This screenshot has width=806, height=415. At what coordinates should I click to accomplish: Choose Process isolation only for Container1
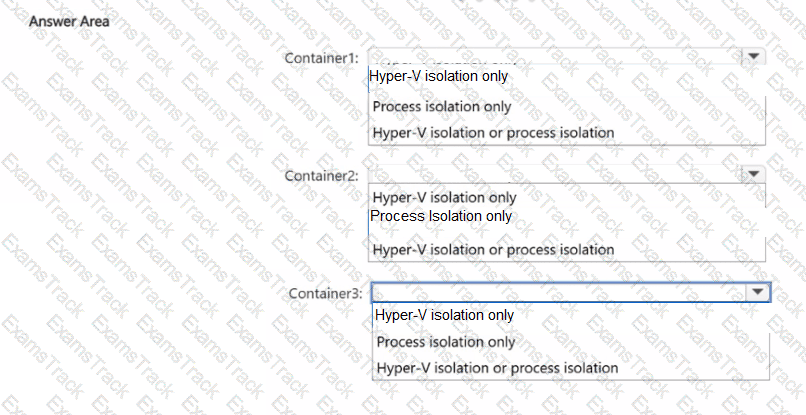click(x=441, y=106)
